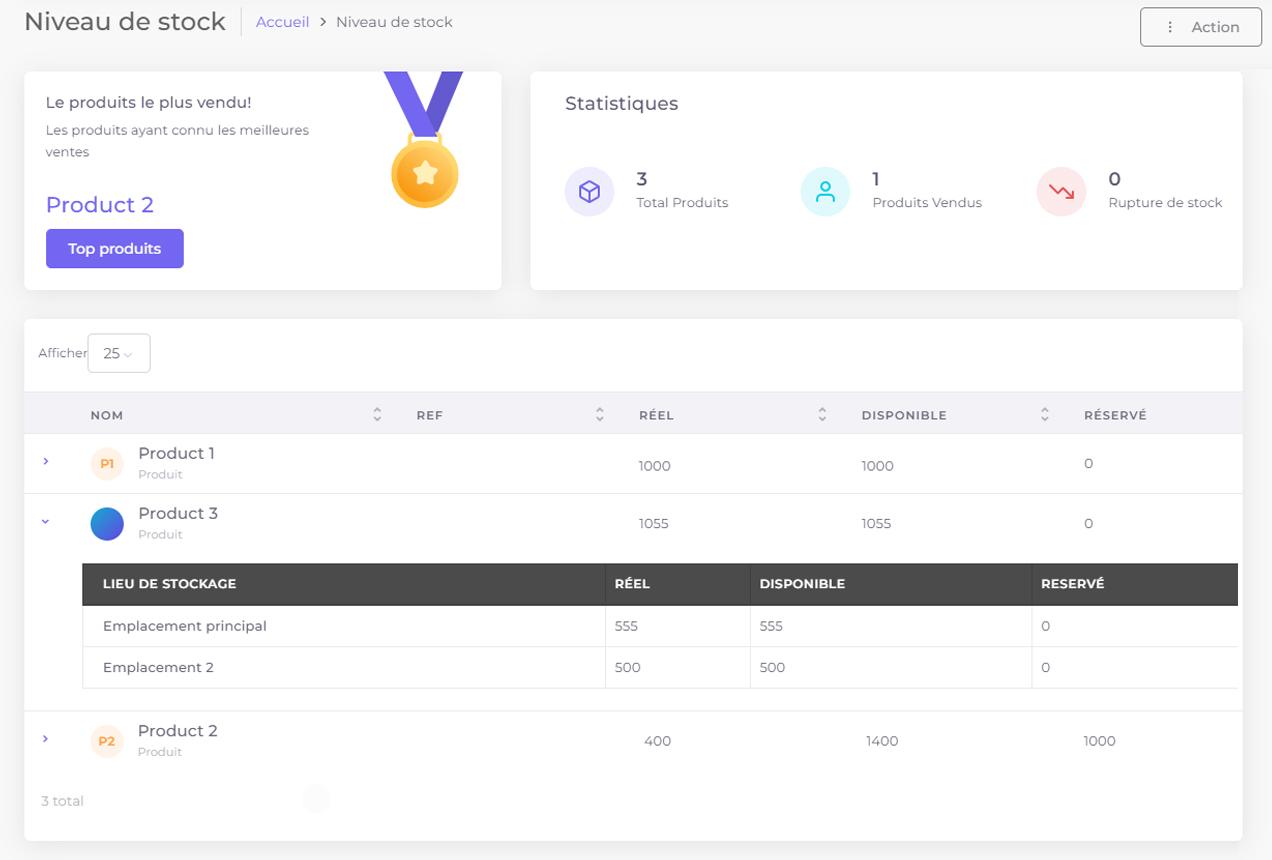
Task: Open the Action menu
Action: pos(1200,27)
